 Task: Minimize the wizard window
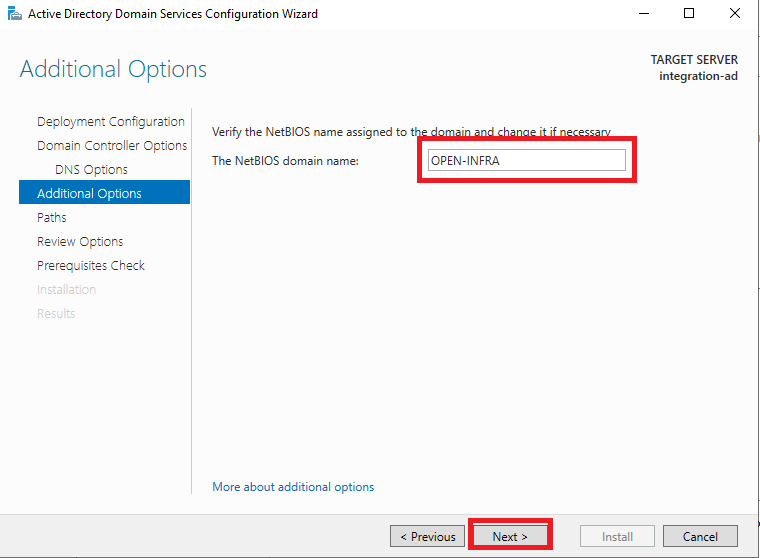pos(644,14)
